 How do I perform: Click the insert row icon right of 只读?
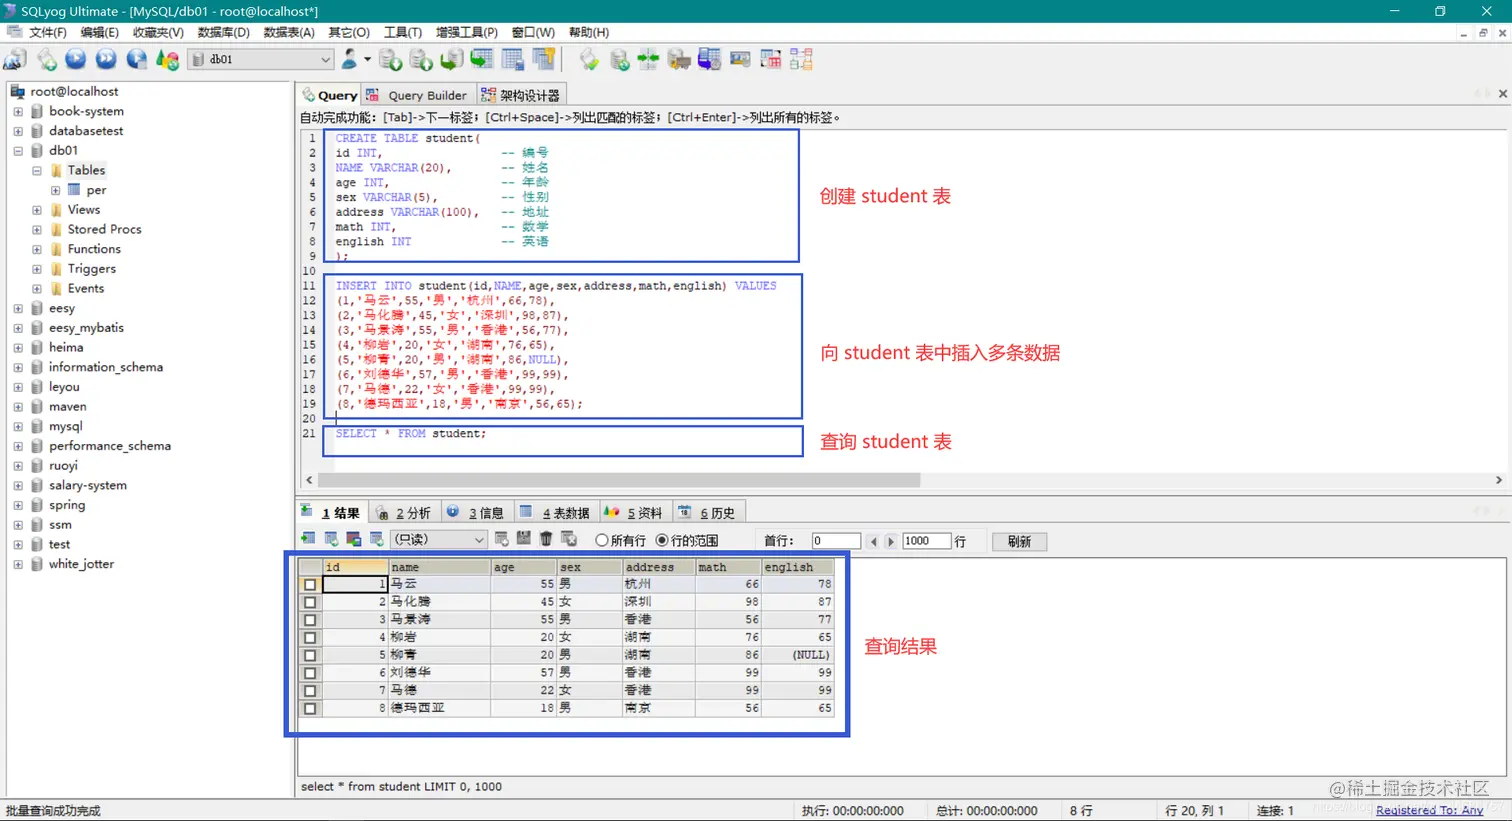coord(501,539)
